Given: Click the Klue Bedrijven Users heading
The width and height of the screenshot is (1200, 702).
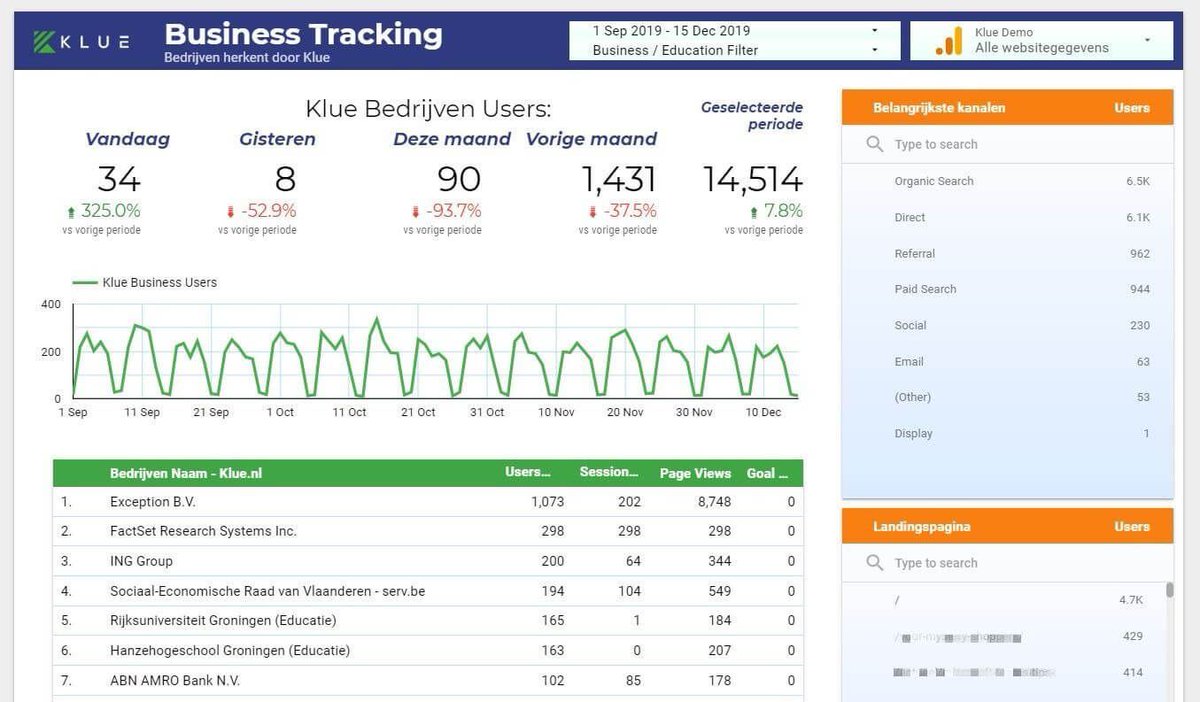Looking at the screenshot, I should pos(428,109).
